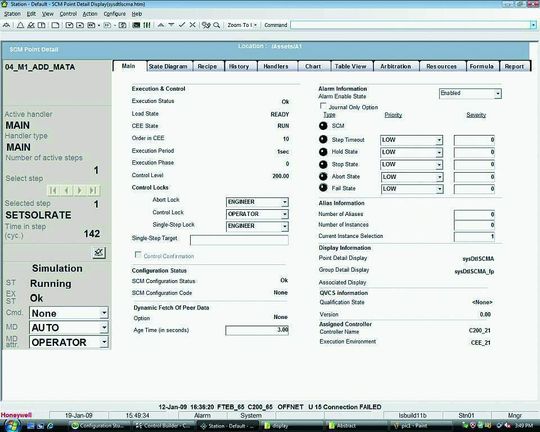This screenshot has height=432, width=540.
Task: Open the Configure menu
Action: pyautogui.click(x=115, y=14)
